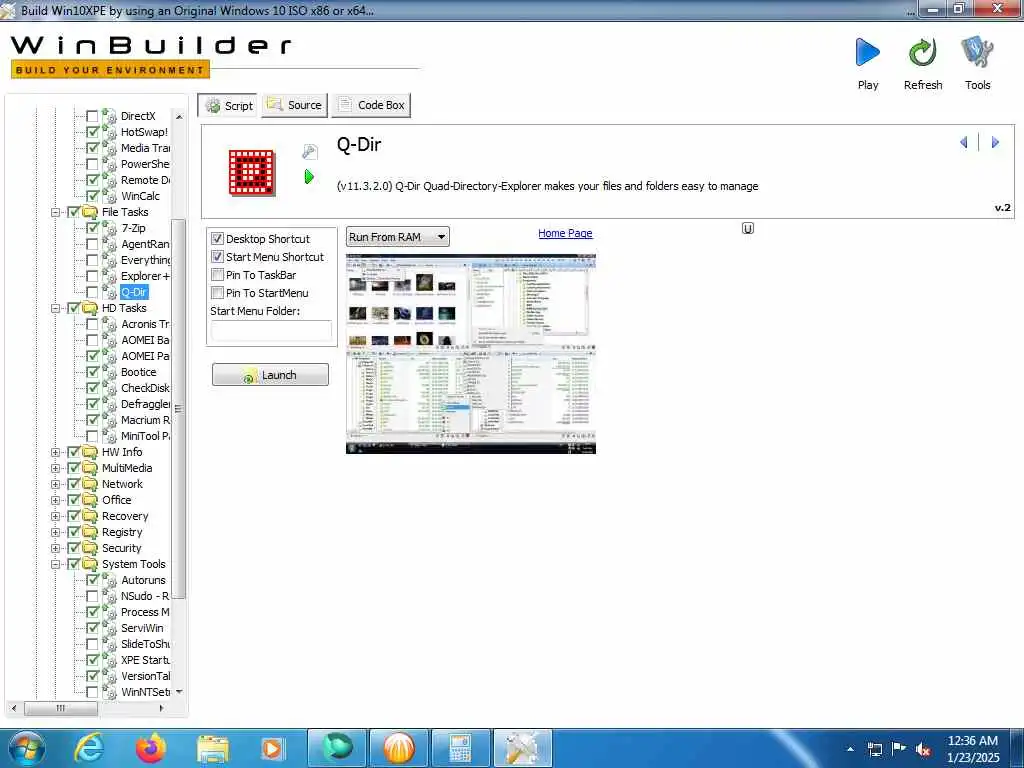Enable the Pin To TaskBar checkbox

(x=217, y=275)
